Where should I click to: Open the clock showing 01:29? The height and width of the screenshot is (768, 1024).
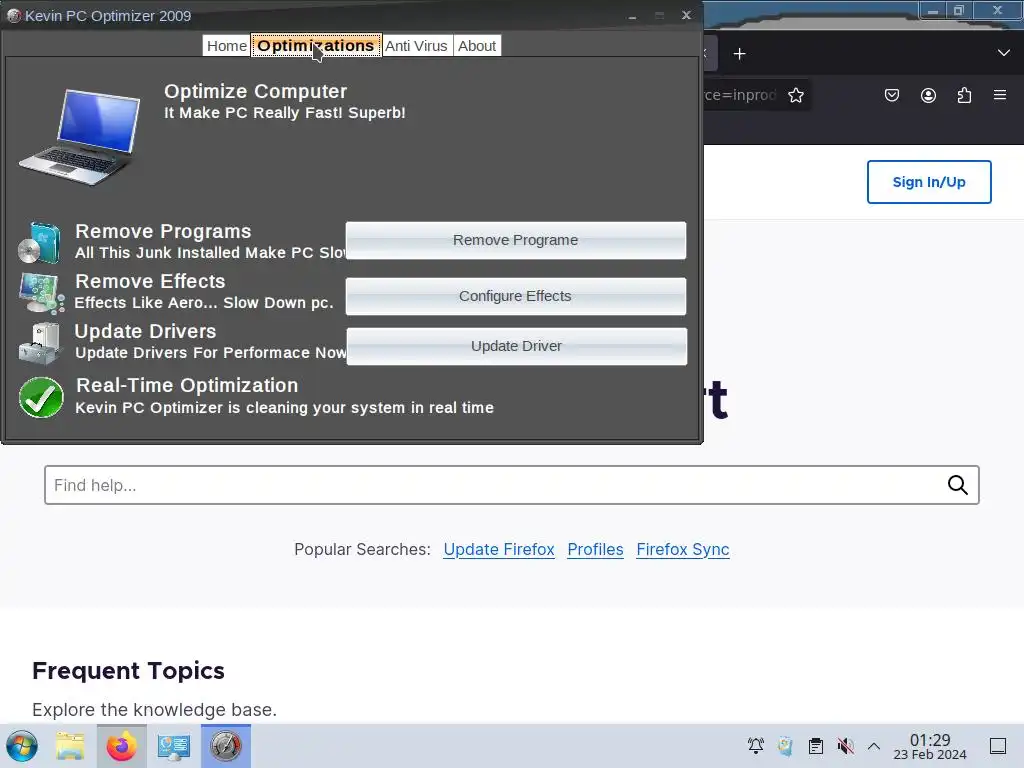coord(930,746)
